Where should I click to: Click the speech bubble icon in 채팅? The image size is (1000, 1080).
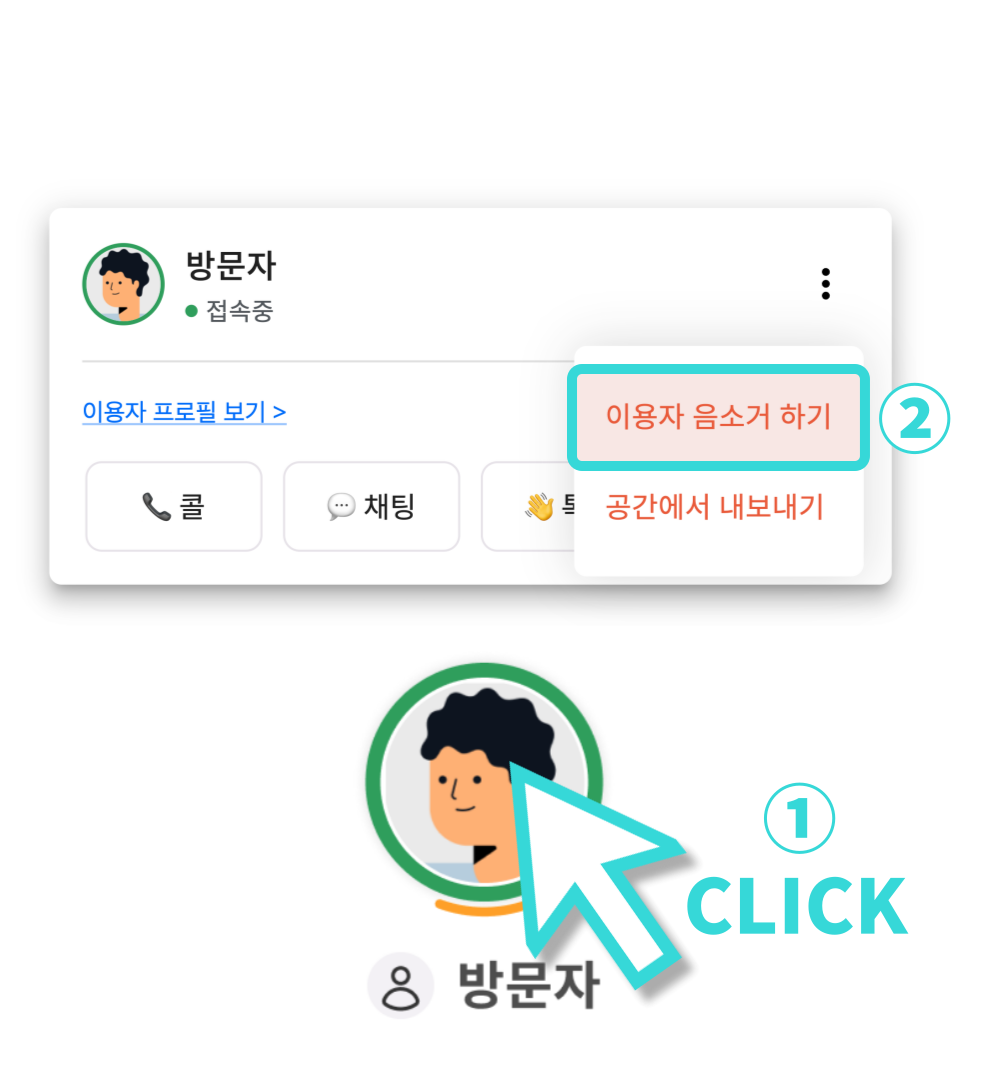click(341, 507)
